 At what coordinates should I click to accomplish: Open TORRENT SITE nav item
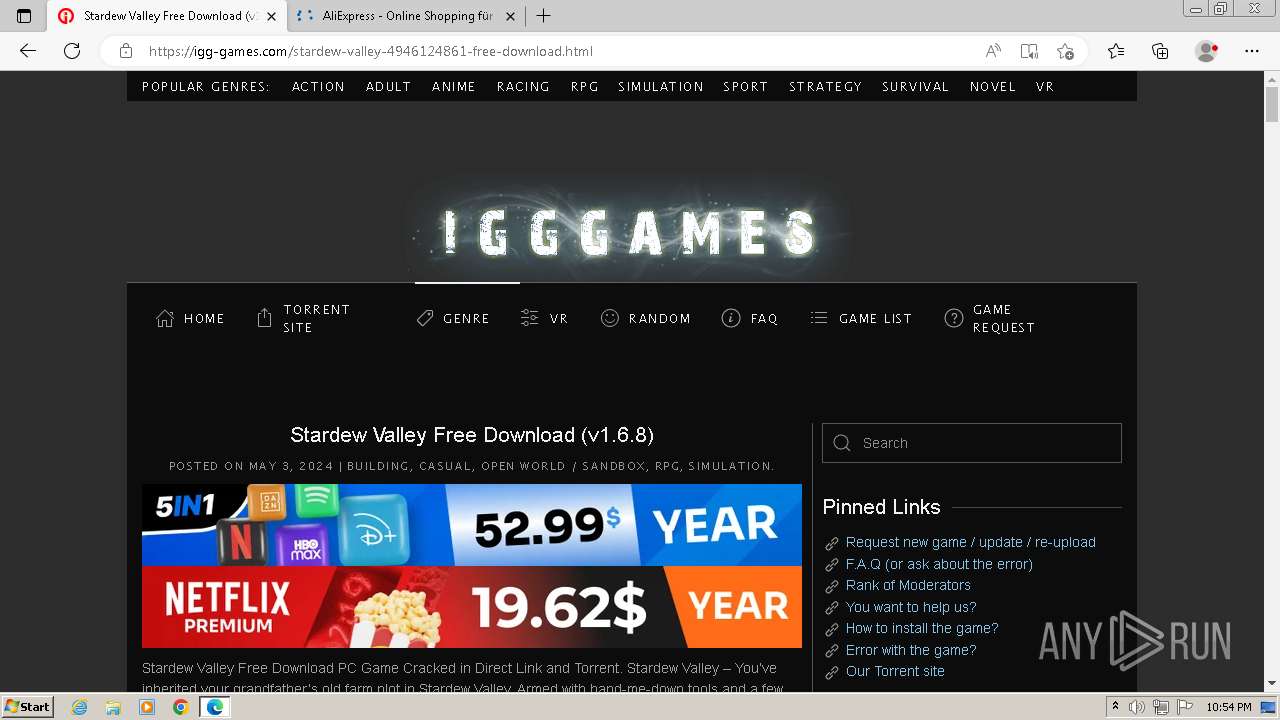point(304,319)
